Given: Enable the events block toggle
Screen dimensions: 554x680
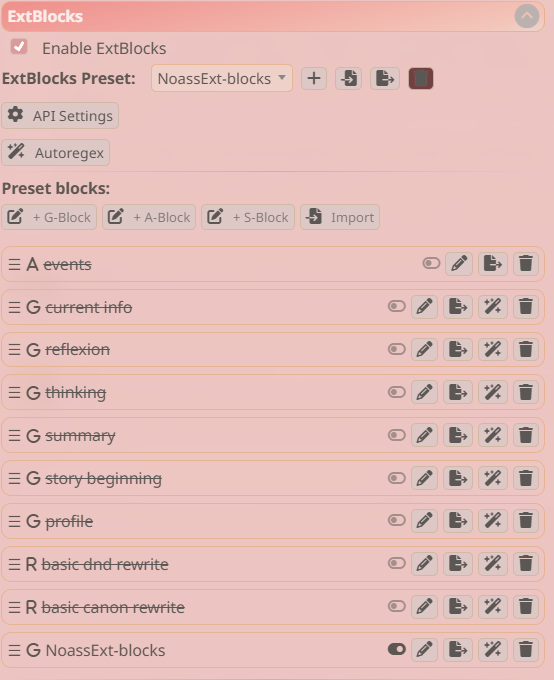Looking at the screenshot, I should [431, 263].
